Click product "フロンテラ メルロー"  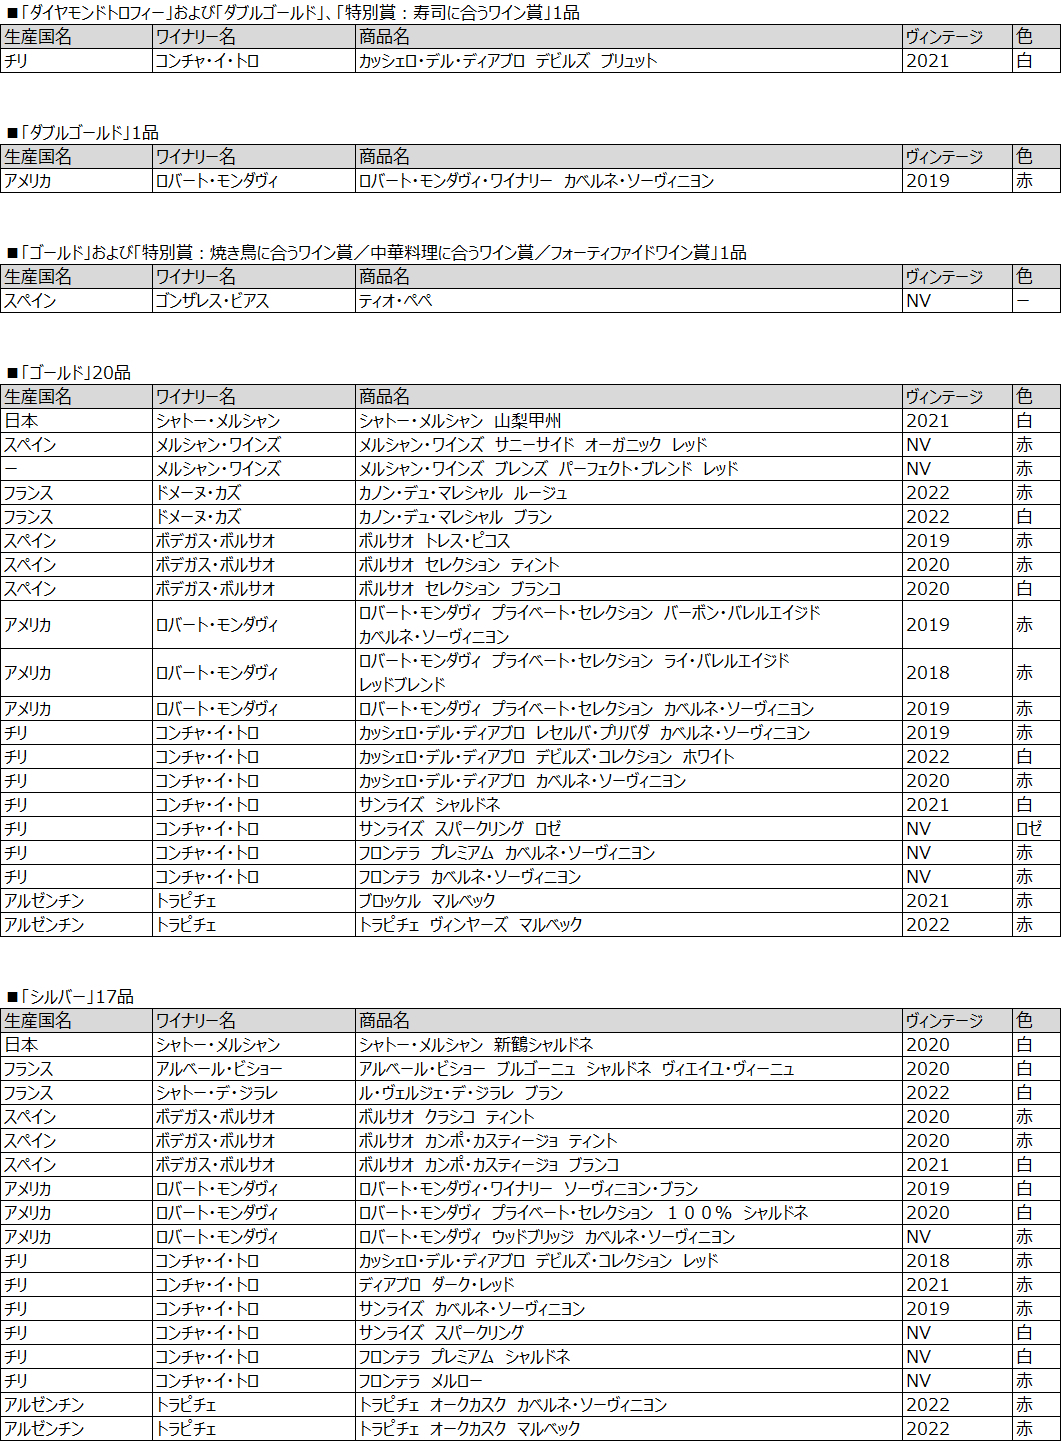pos(420,1381)
